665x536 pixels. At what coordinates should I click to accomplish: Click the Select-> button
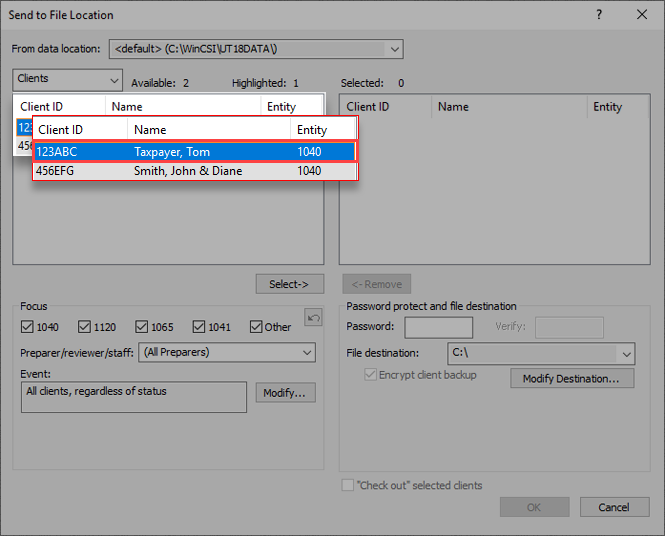(289, 284)
